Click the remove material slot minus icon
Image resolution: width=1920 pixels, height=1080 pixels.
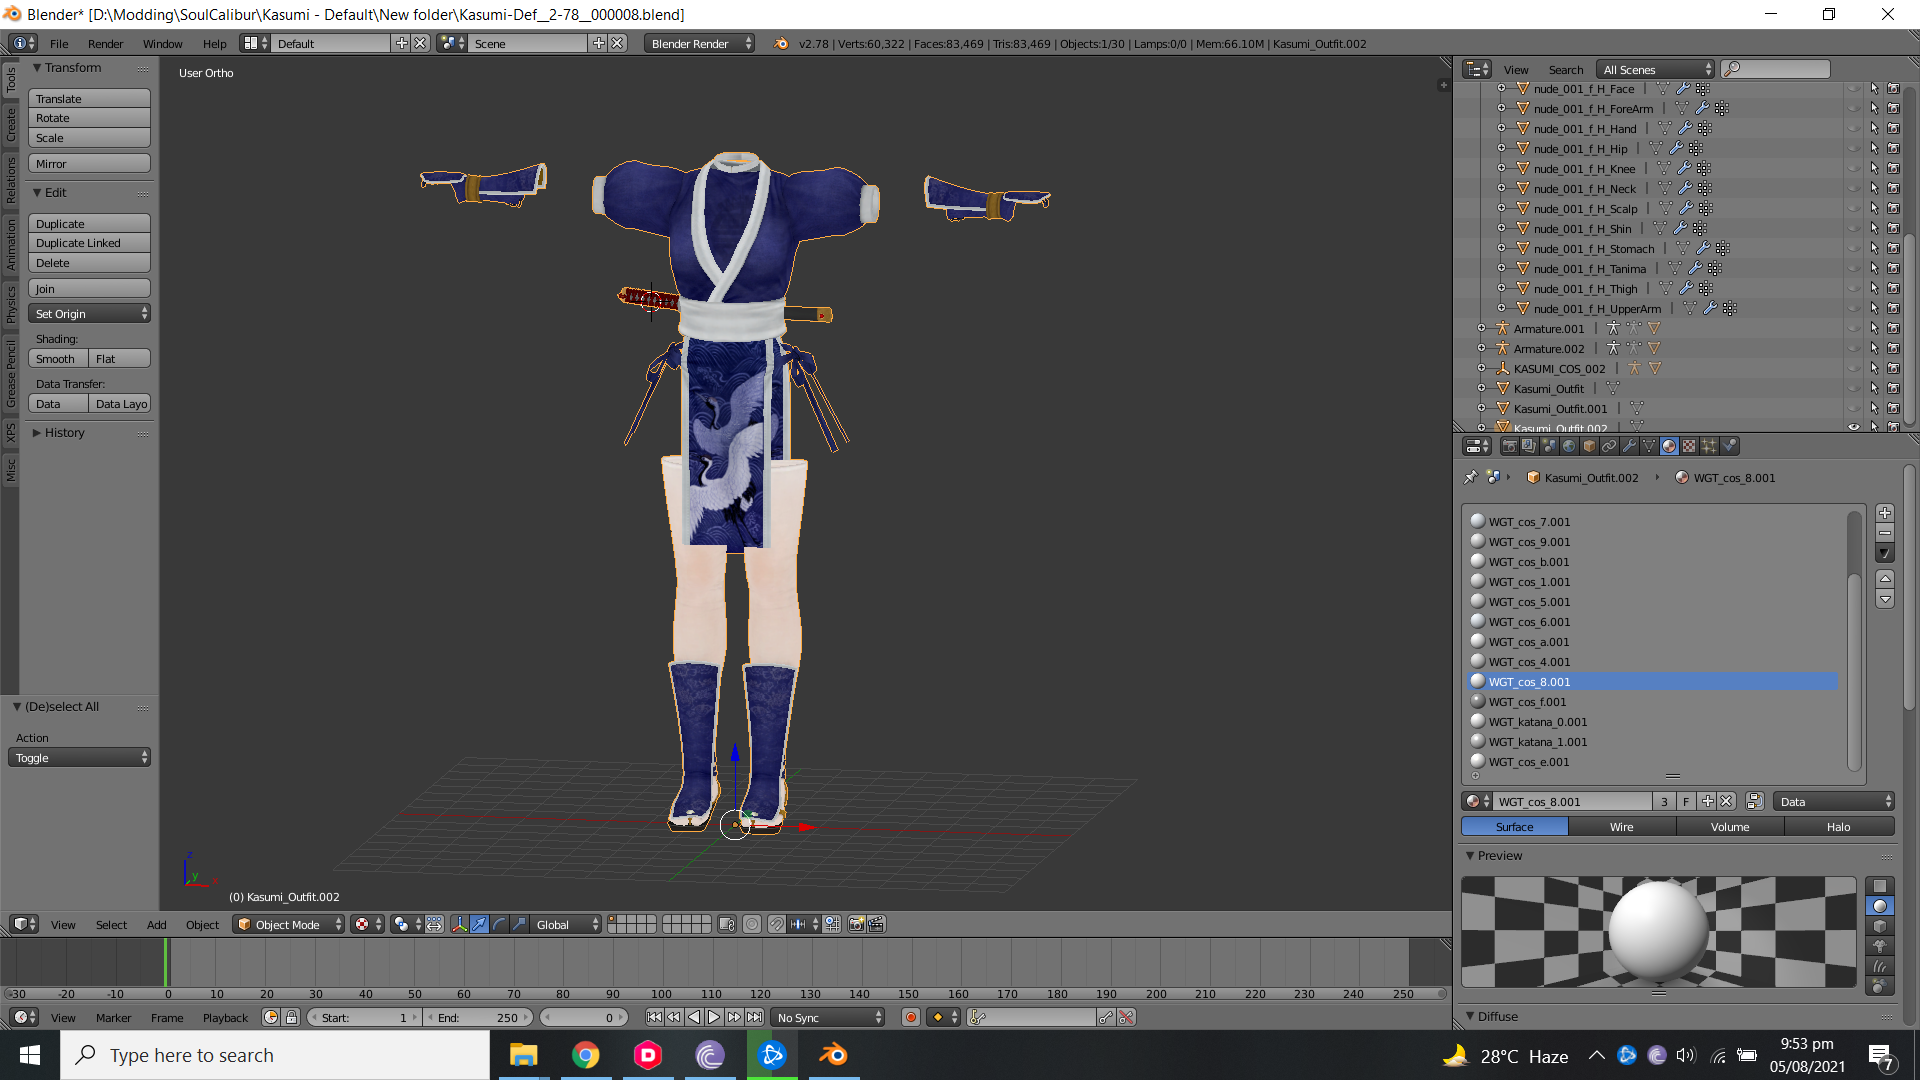pyautogui.click(x=1885, y=533)
